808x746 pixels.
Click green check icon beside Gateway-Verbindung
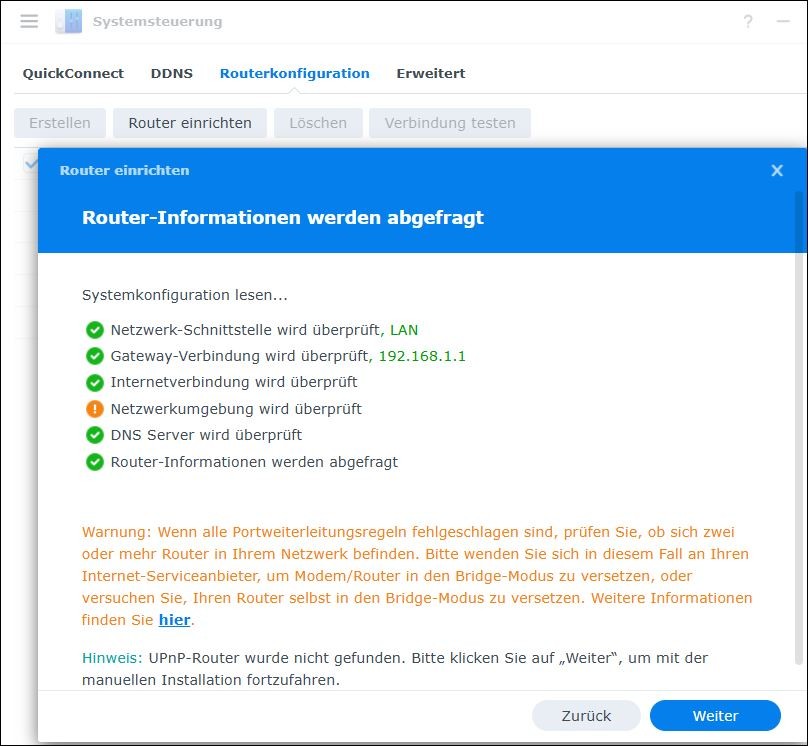point(95,356)
